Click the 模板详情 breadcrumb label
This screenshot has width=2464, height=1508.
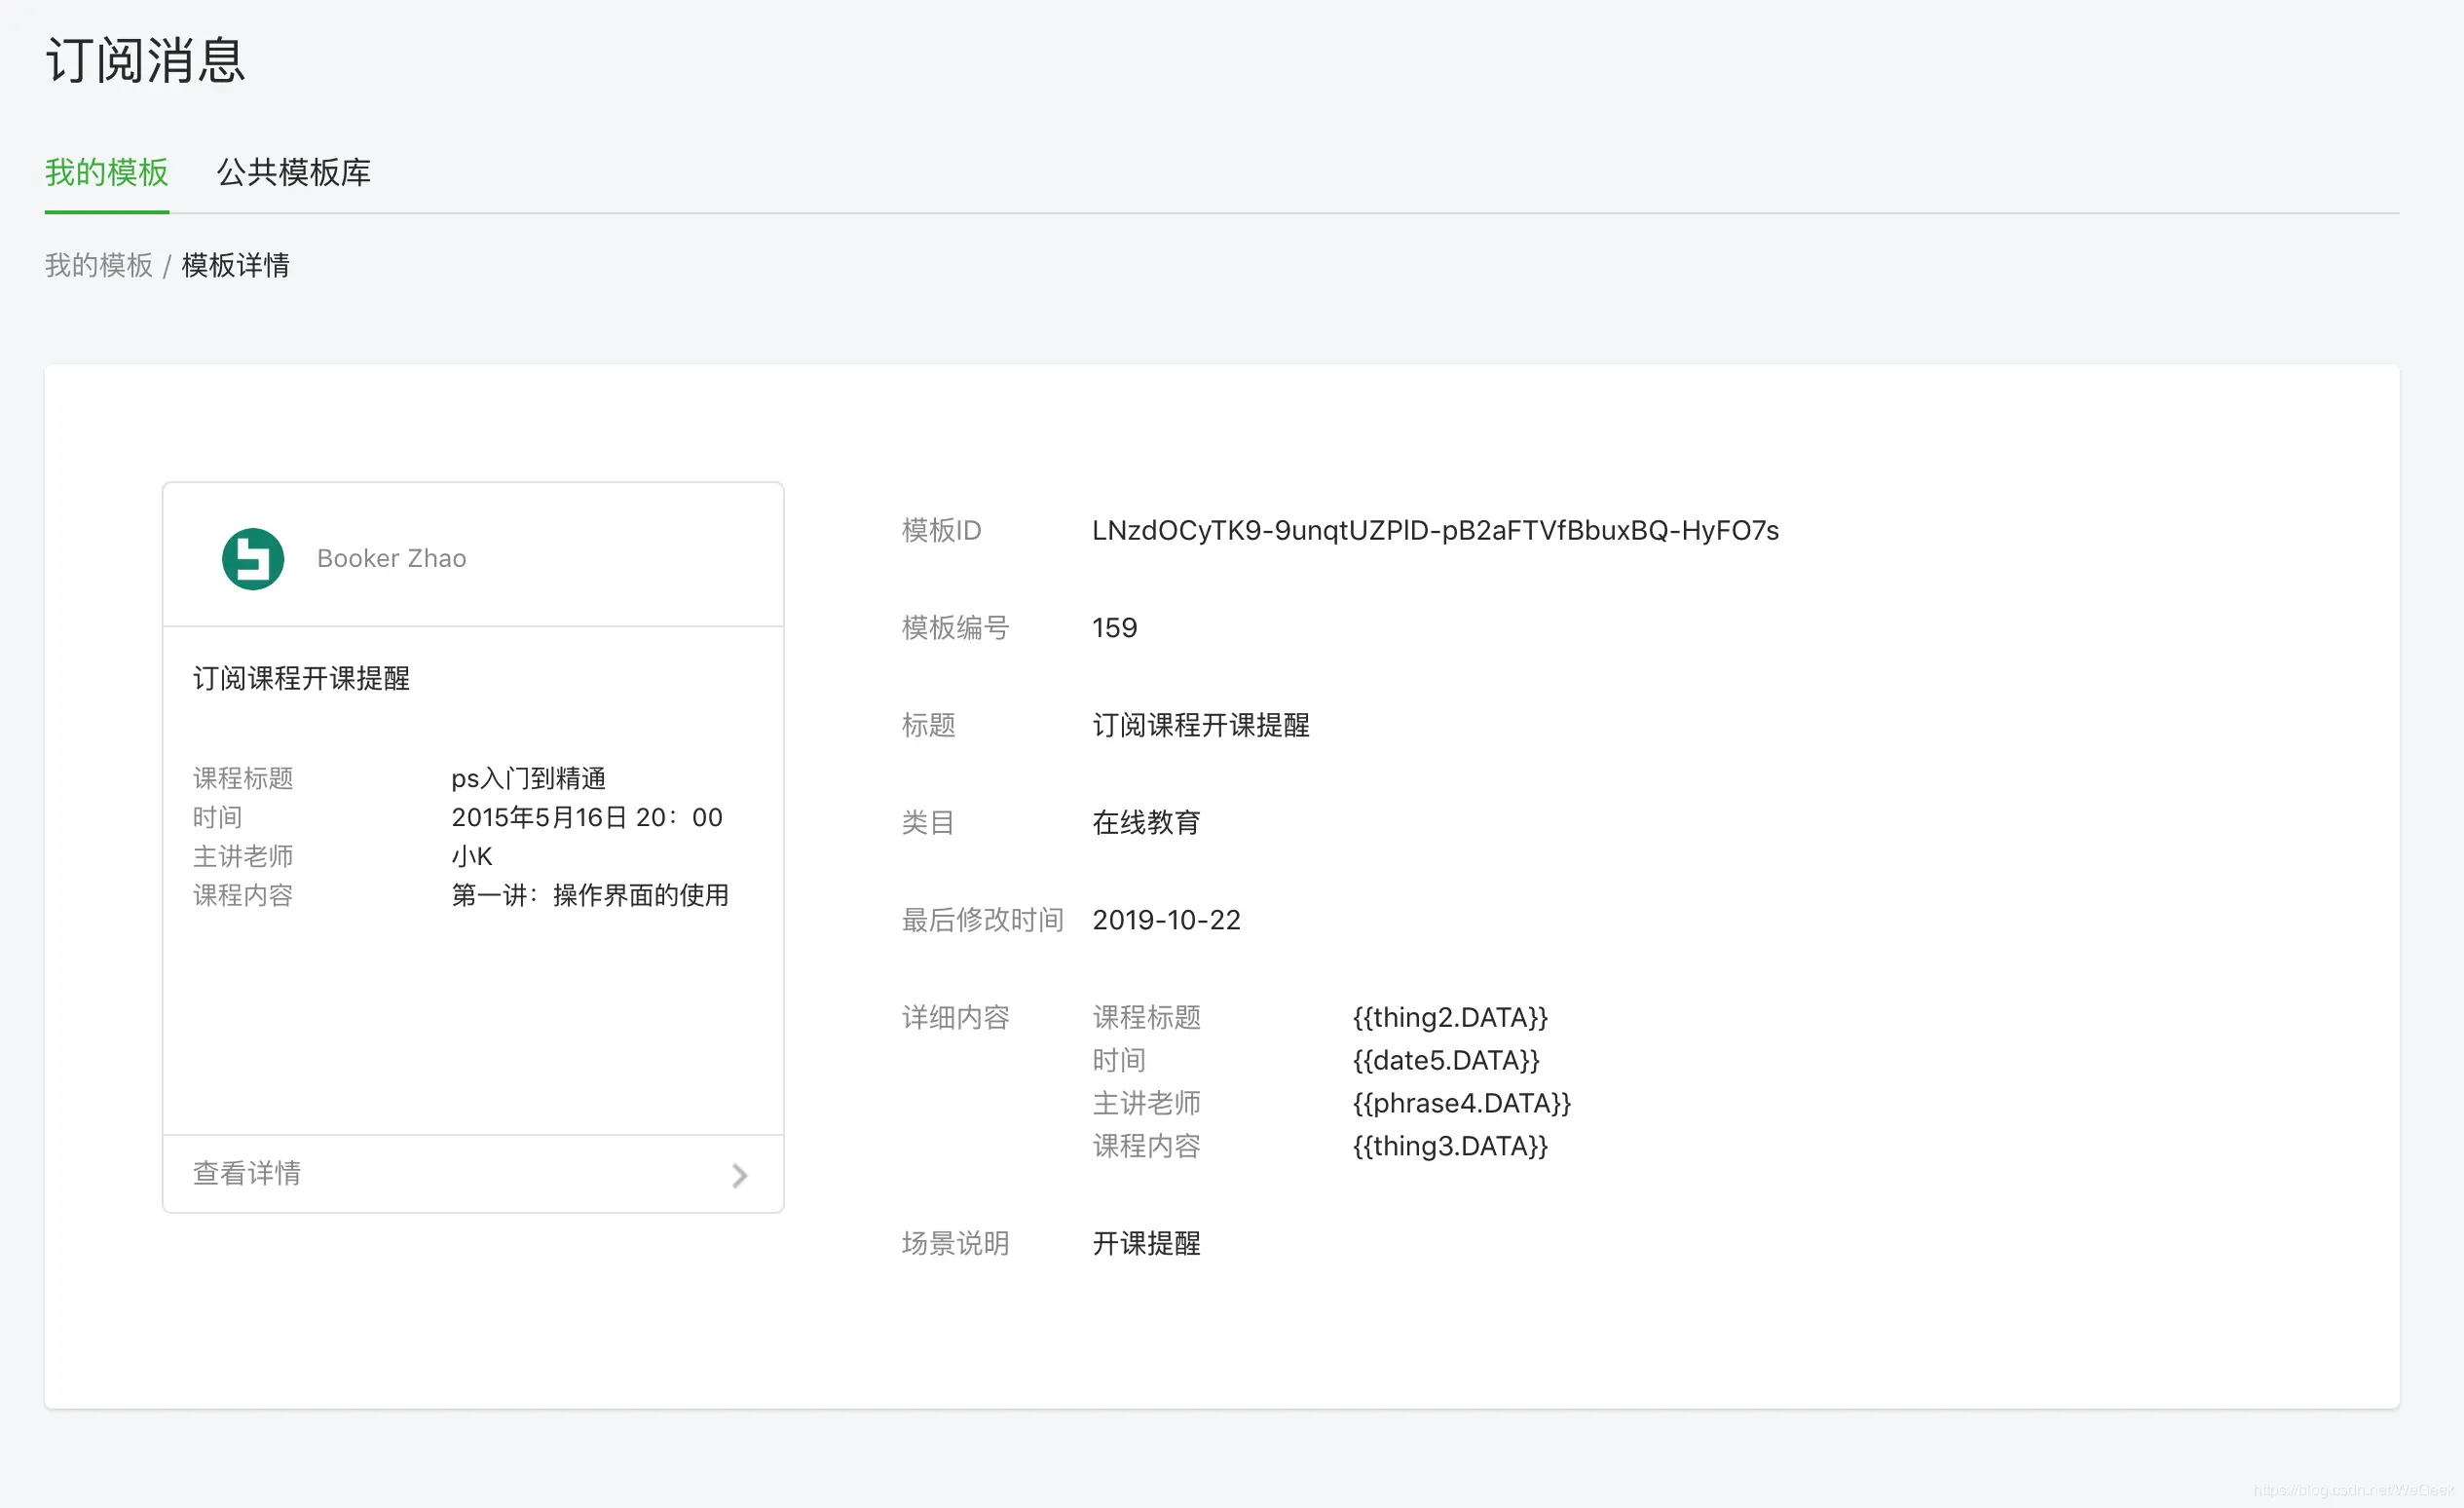tap(234, 265)
